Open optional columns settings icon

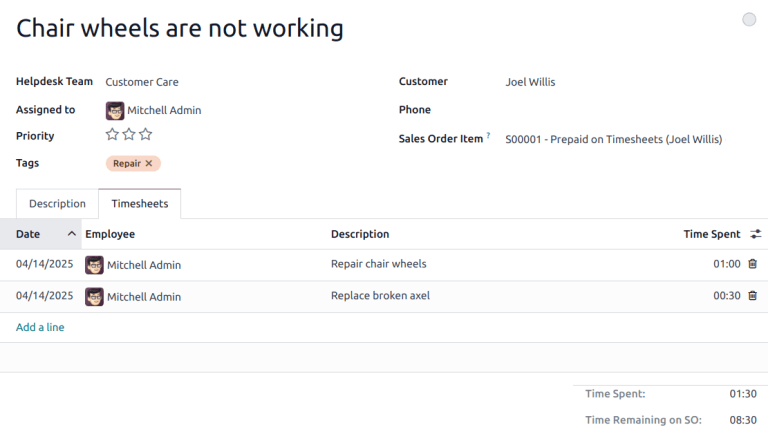(756, 234)
